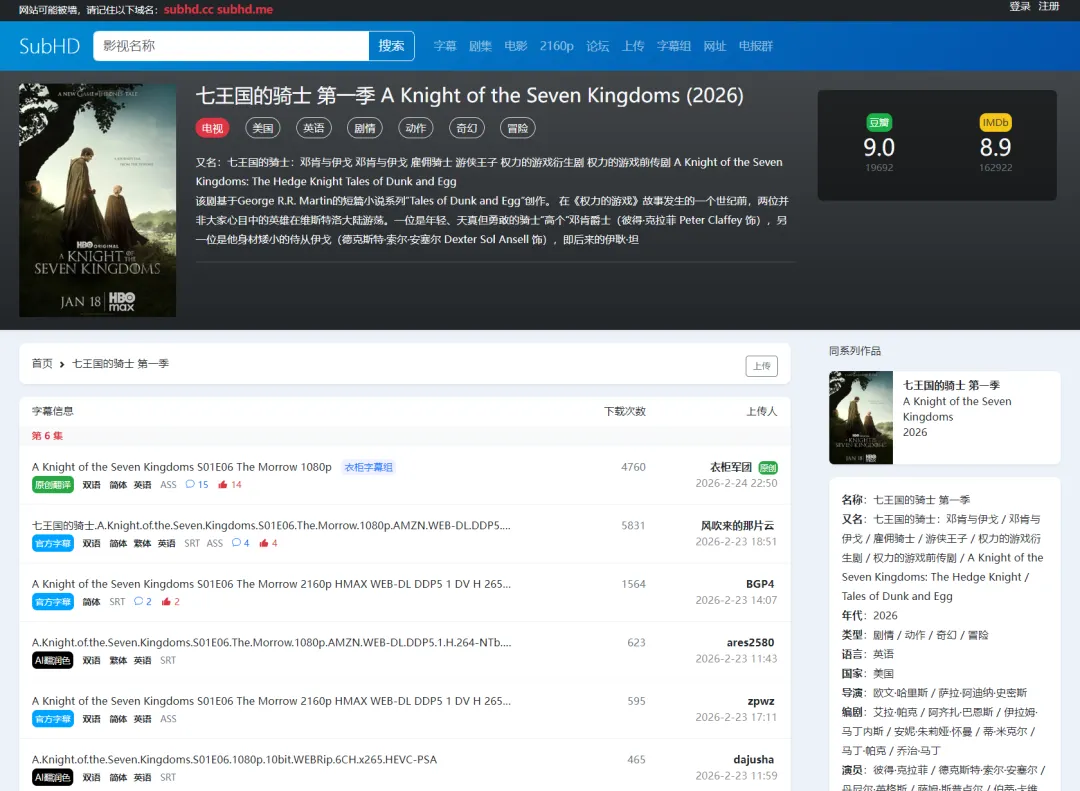This screenshot has width=1080, height=791.
Task: Open the x265.HEVC-PSA subtitle entry
Action: (x=234, y=760)
